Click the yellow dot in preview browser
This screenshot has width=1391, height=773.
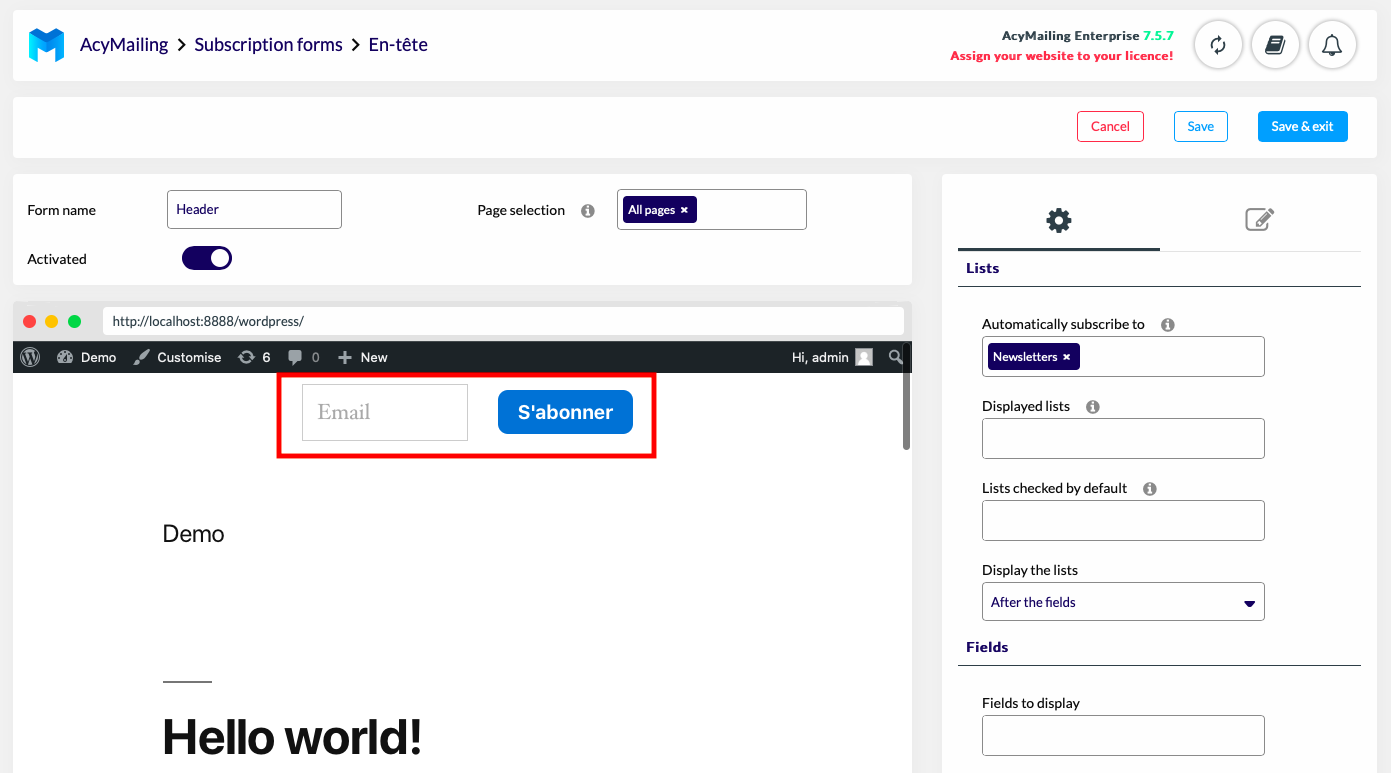click(52, 321)
